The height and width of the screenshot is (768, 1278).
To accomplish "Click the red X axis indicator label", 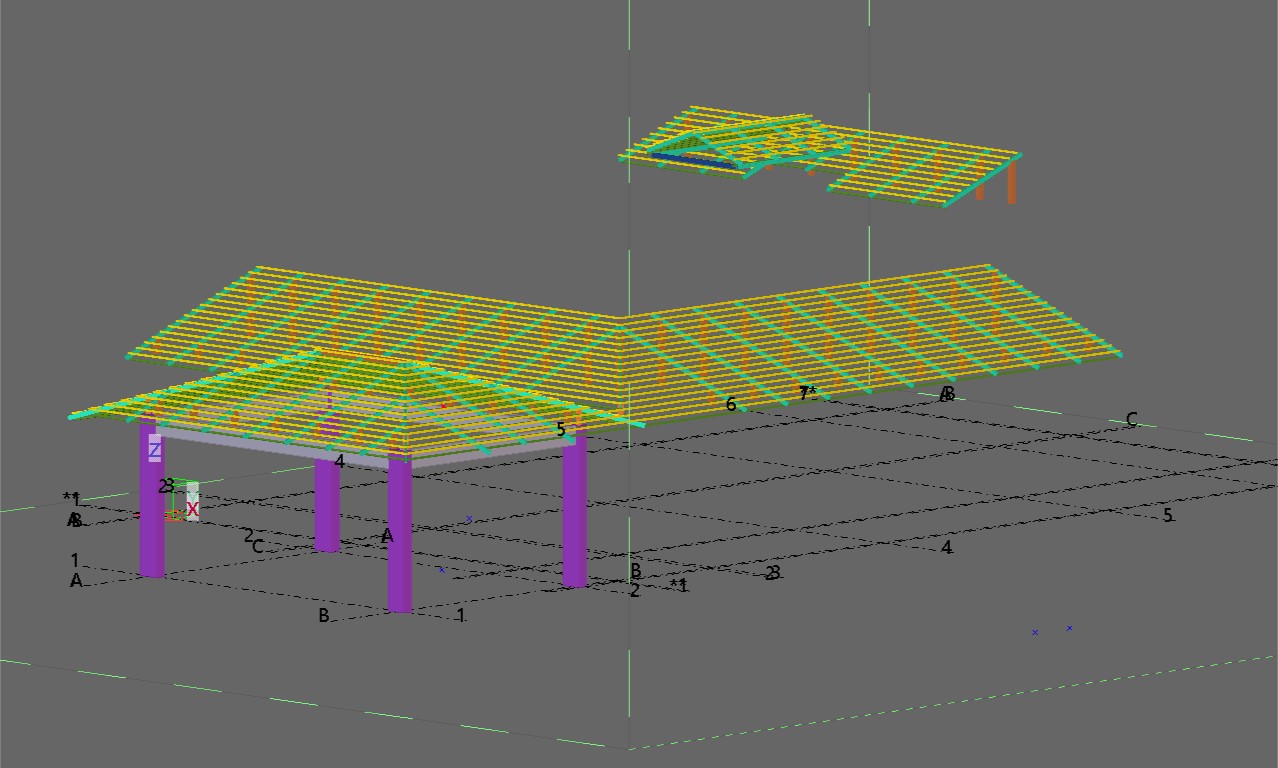I will [x=193, y=509].
